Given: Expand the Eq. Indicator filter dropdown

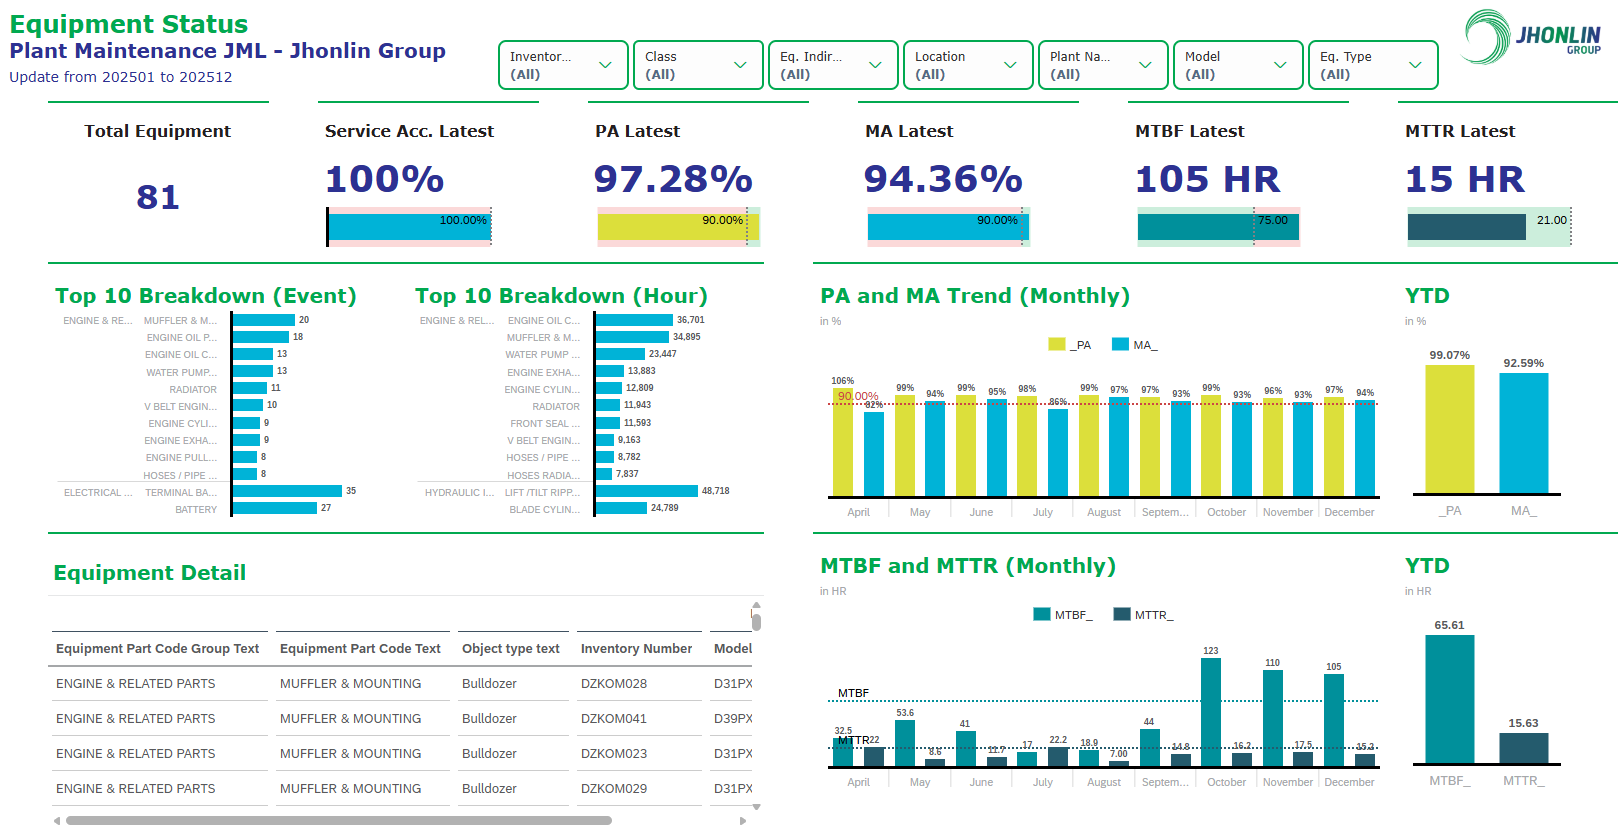Looking at the screenshot, I should coord(833,65).
